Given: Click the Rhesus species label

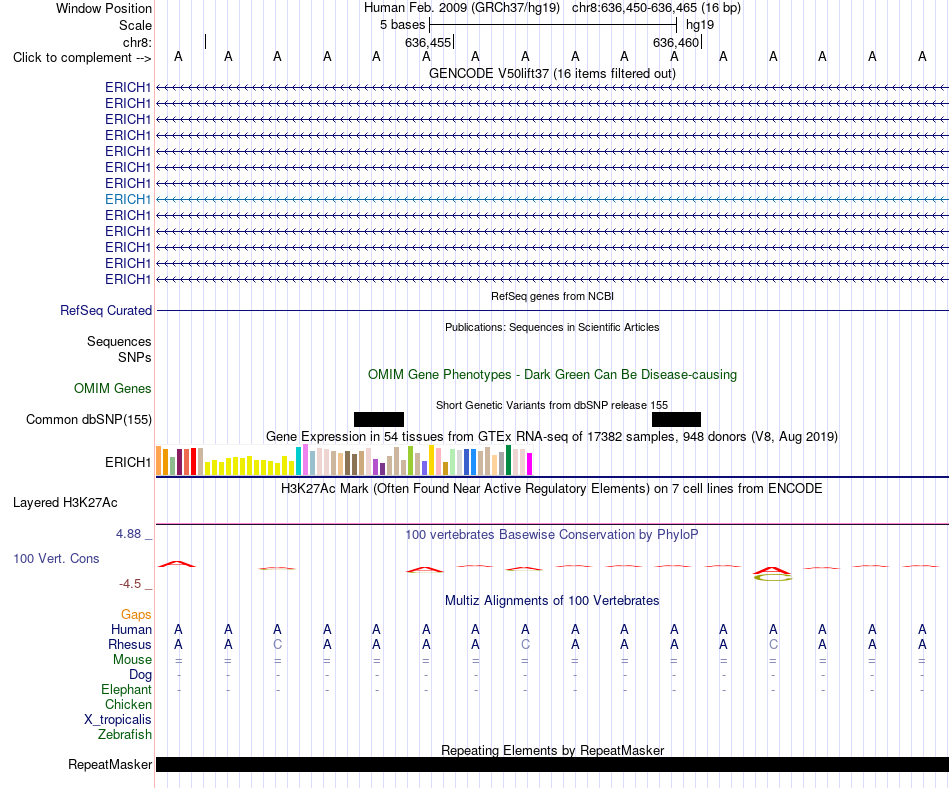Looking at the screenshot, I should [130, 644].
